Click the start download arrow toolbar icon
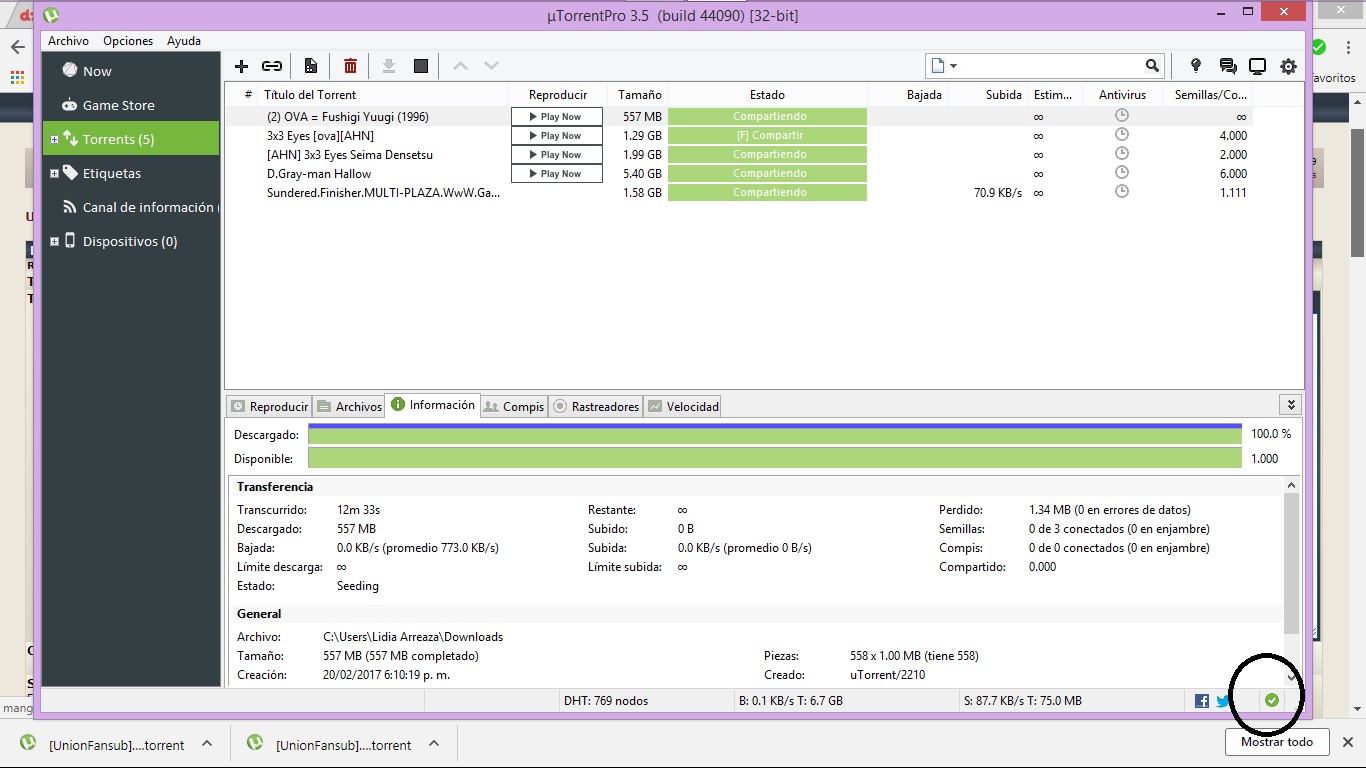Viewport: 1366px width, 768px height. 389,66
